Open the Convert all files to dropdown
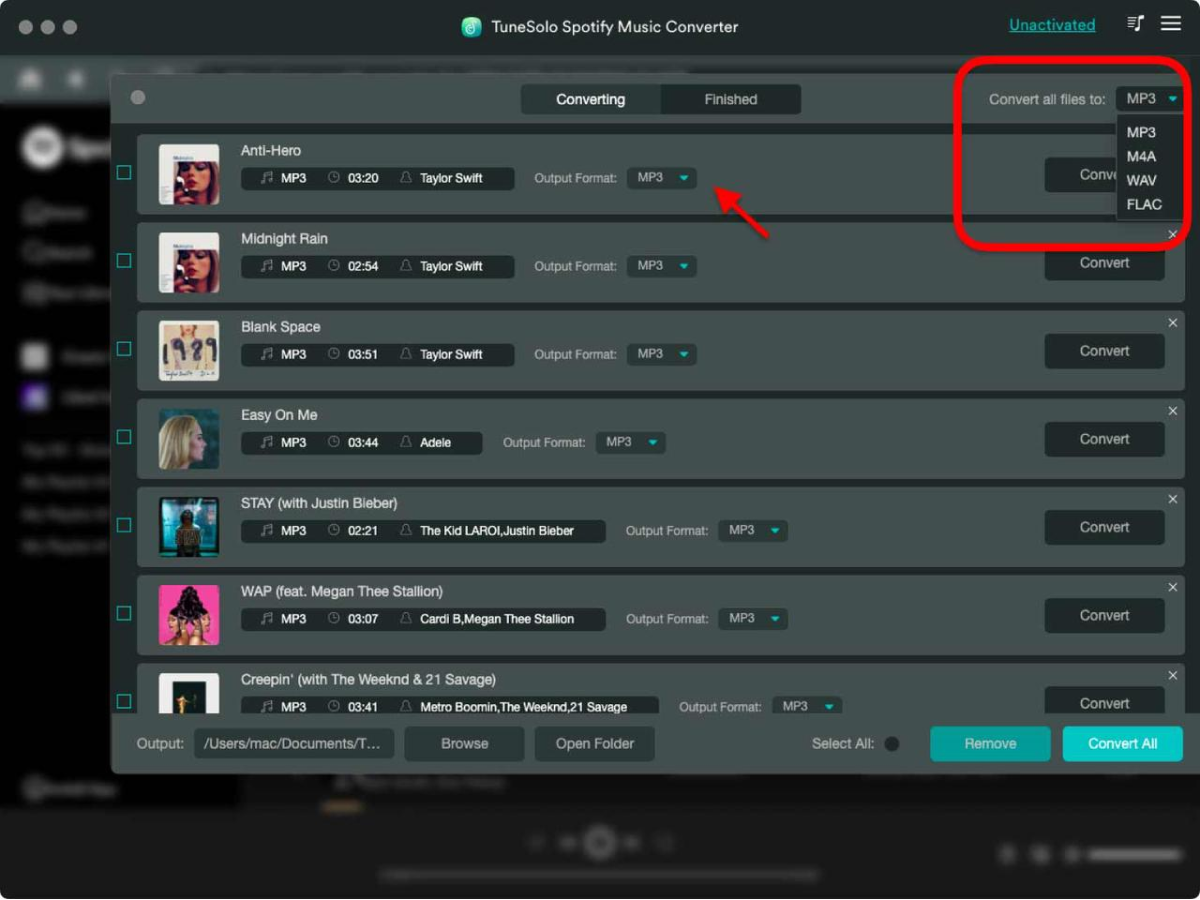Image resolution: width=1200 pixels, height=900 pixels. pyautogui.click(x=1151, y=98)
